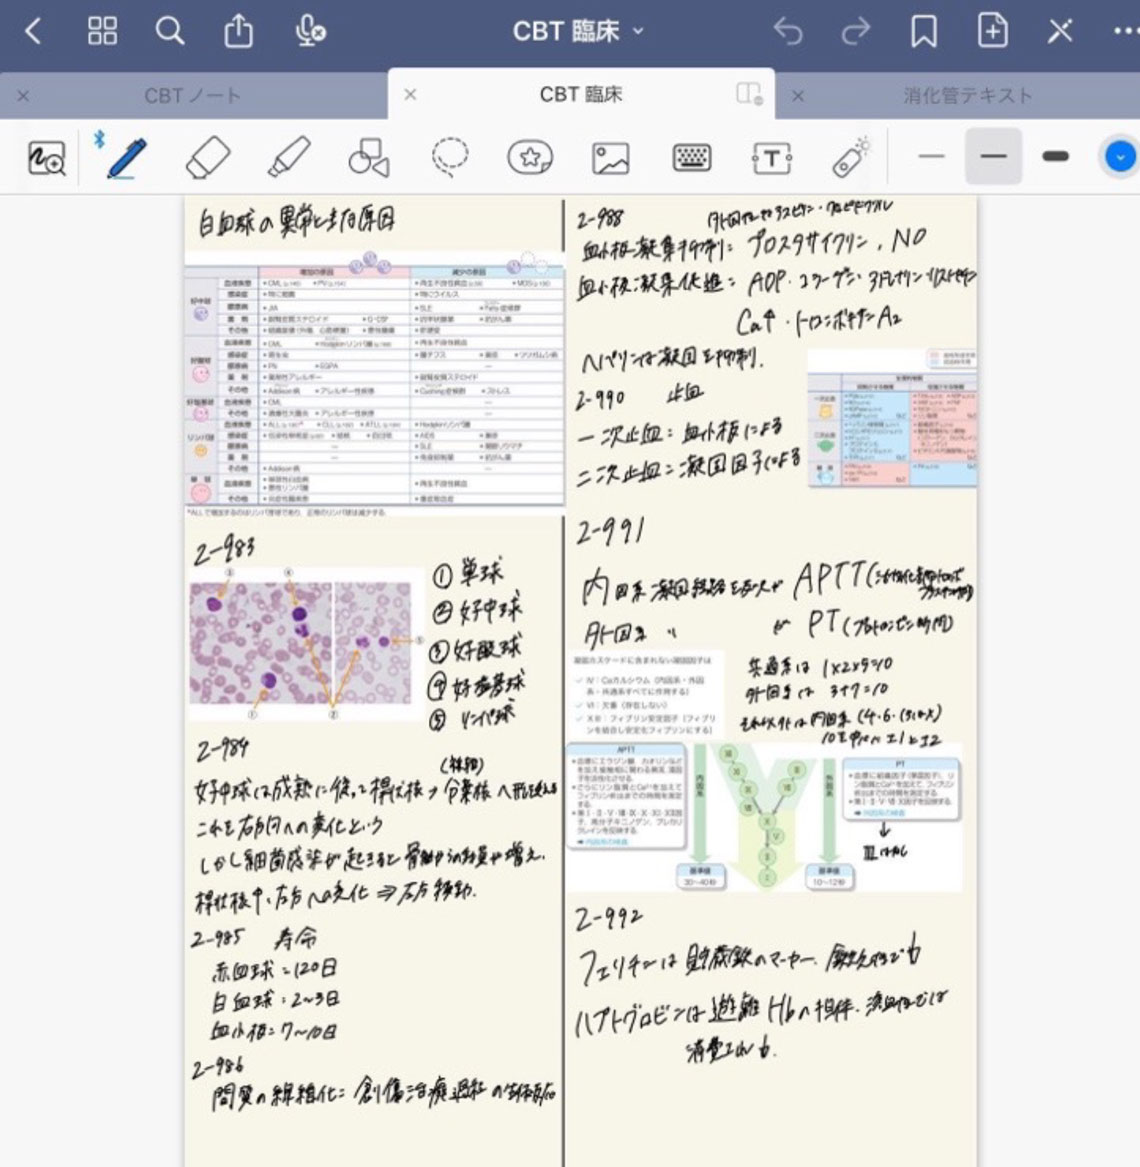This screenshot has width=1140, height=1167.
Task: Select the Lasso selection tool
Action: tap(450, 158)
